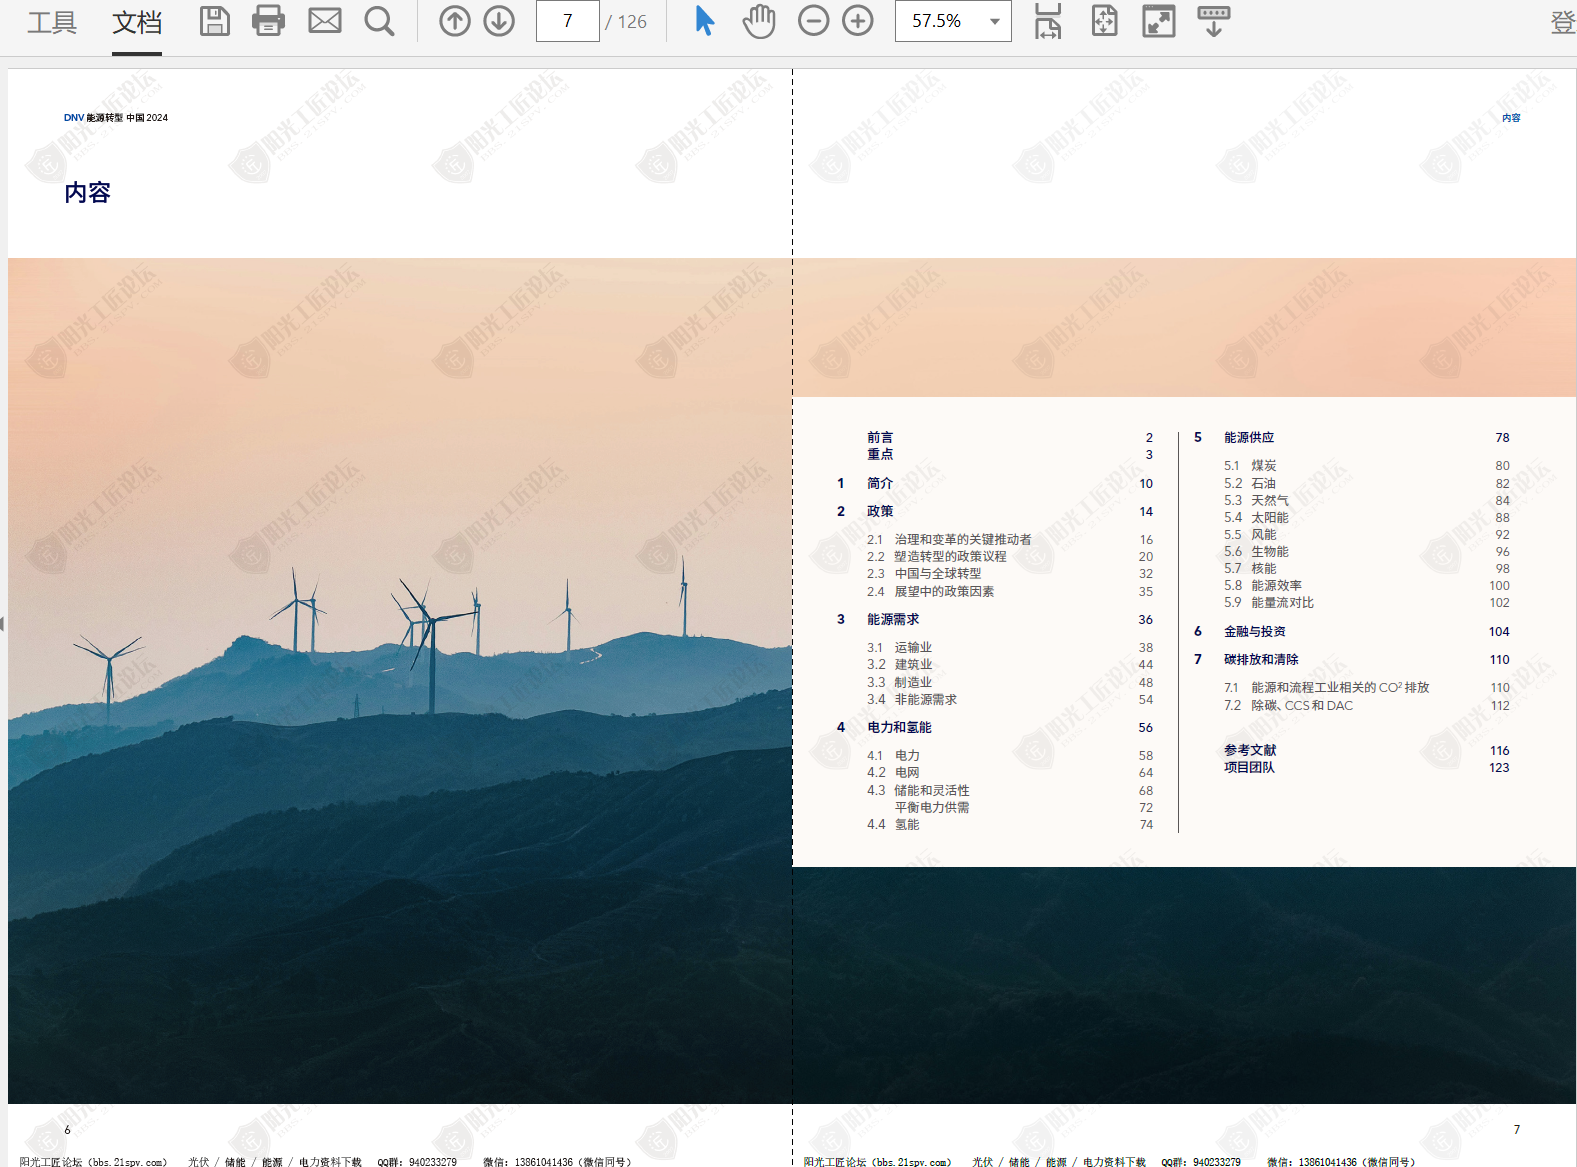Click 3.2 建筑业 entry
Viewport: 1577px width, 1167px height.
pos(899,664)
